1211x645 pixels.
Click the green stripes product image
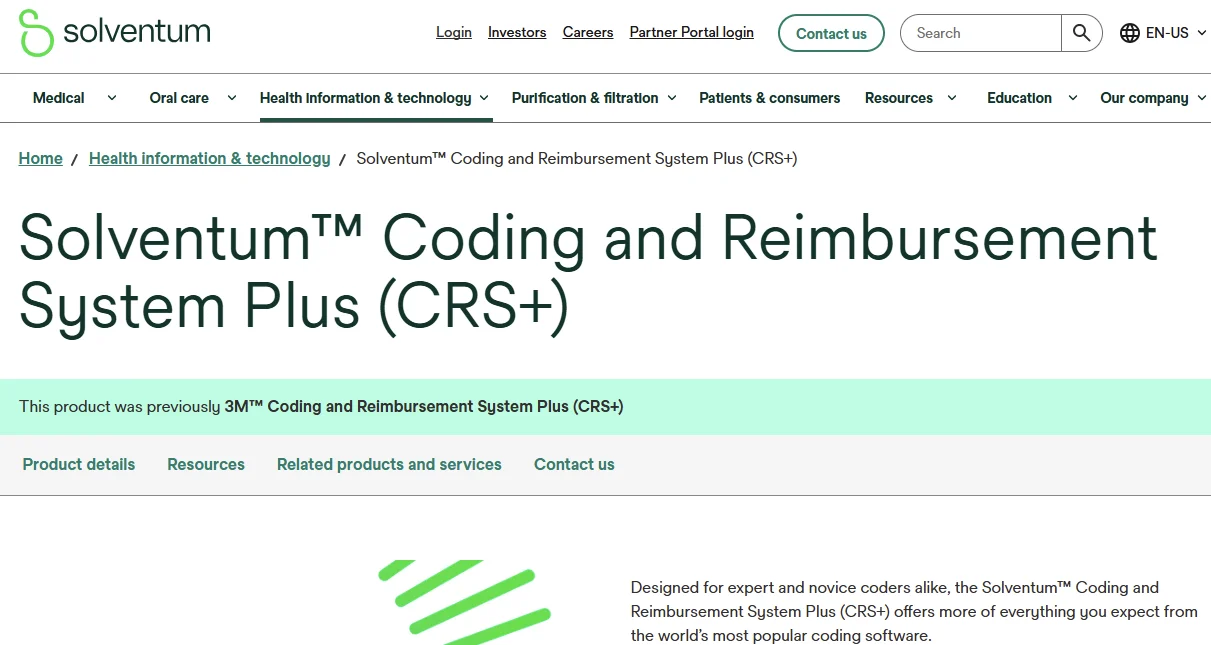465,602
